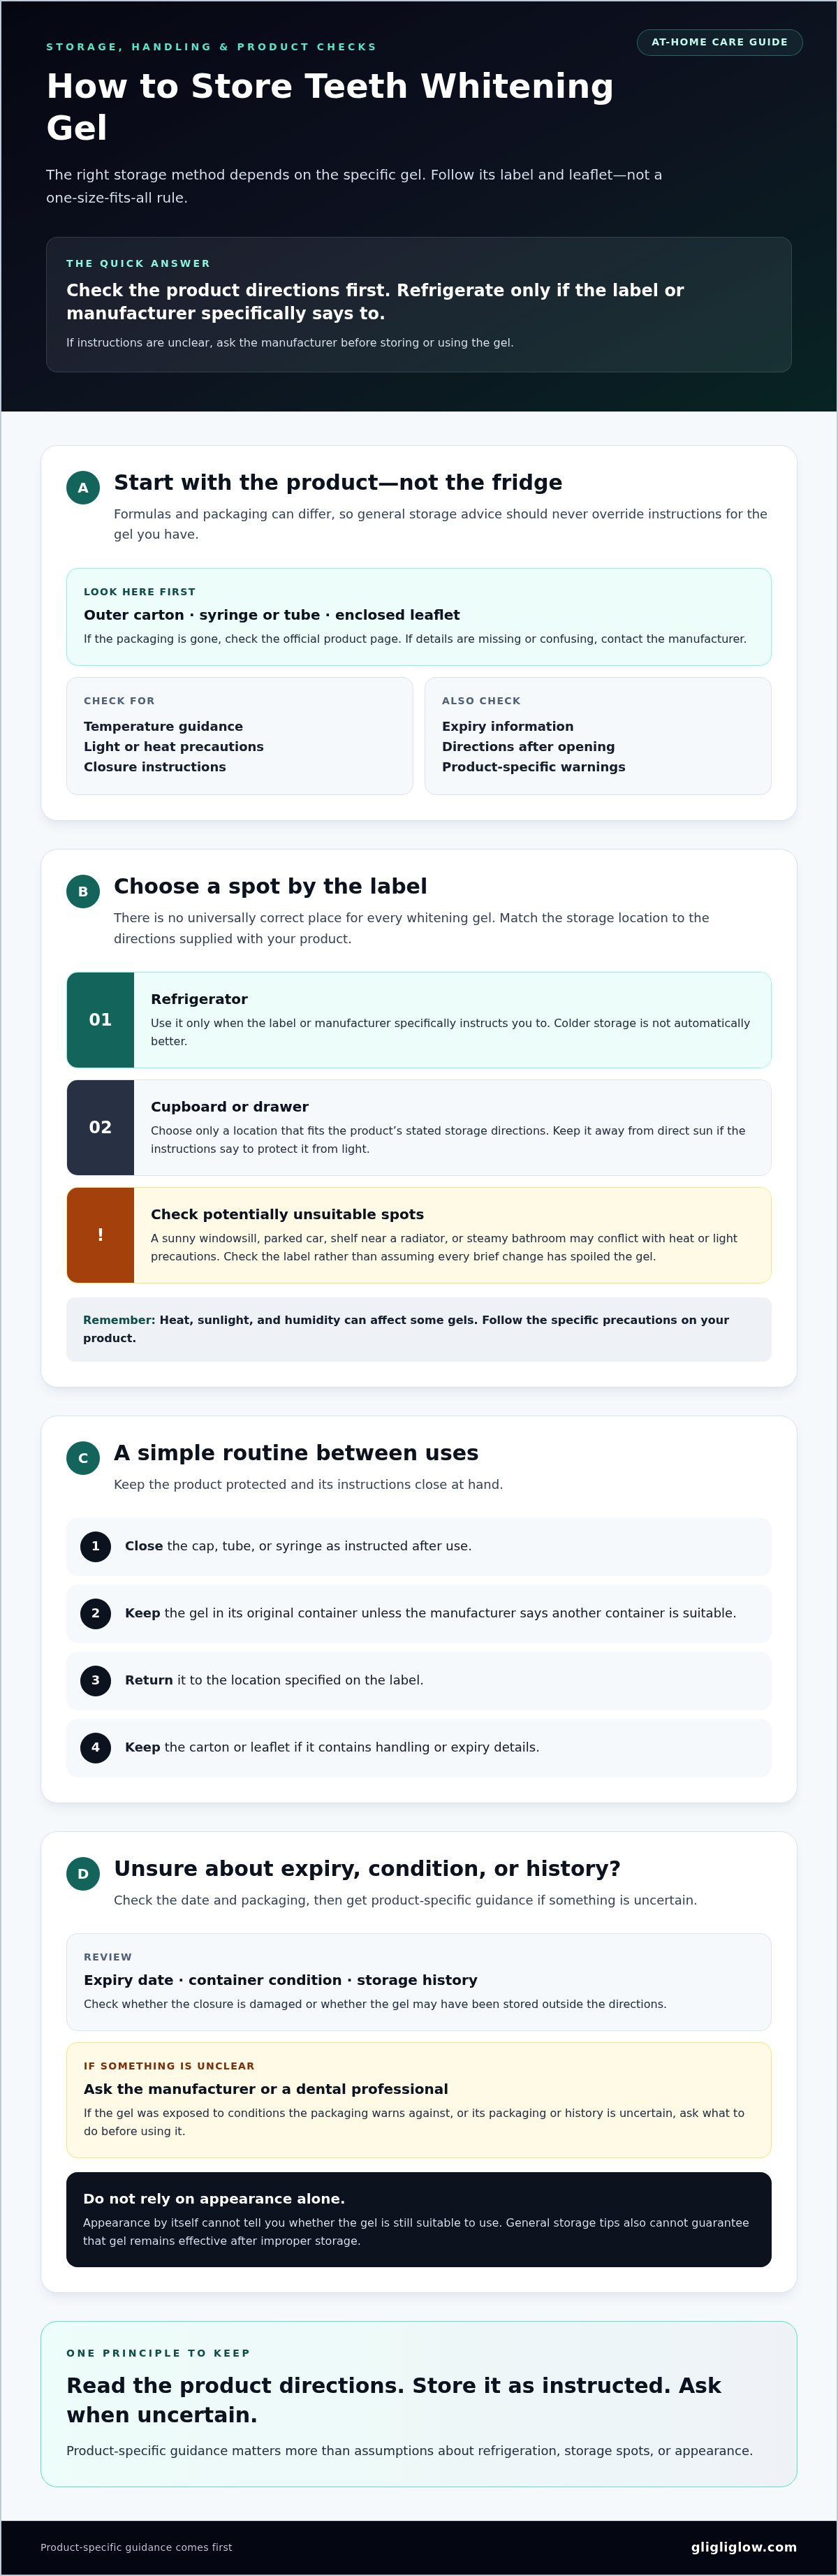Click step 3 numbered circle
This screenshot has height=2576, width=838.
tap(96, 1680)
